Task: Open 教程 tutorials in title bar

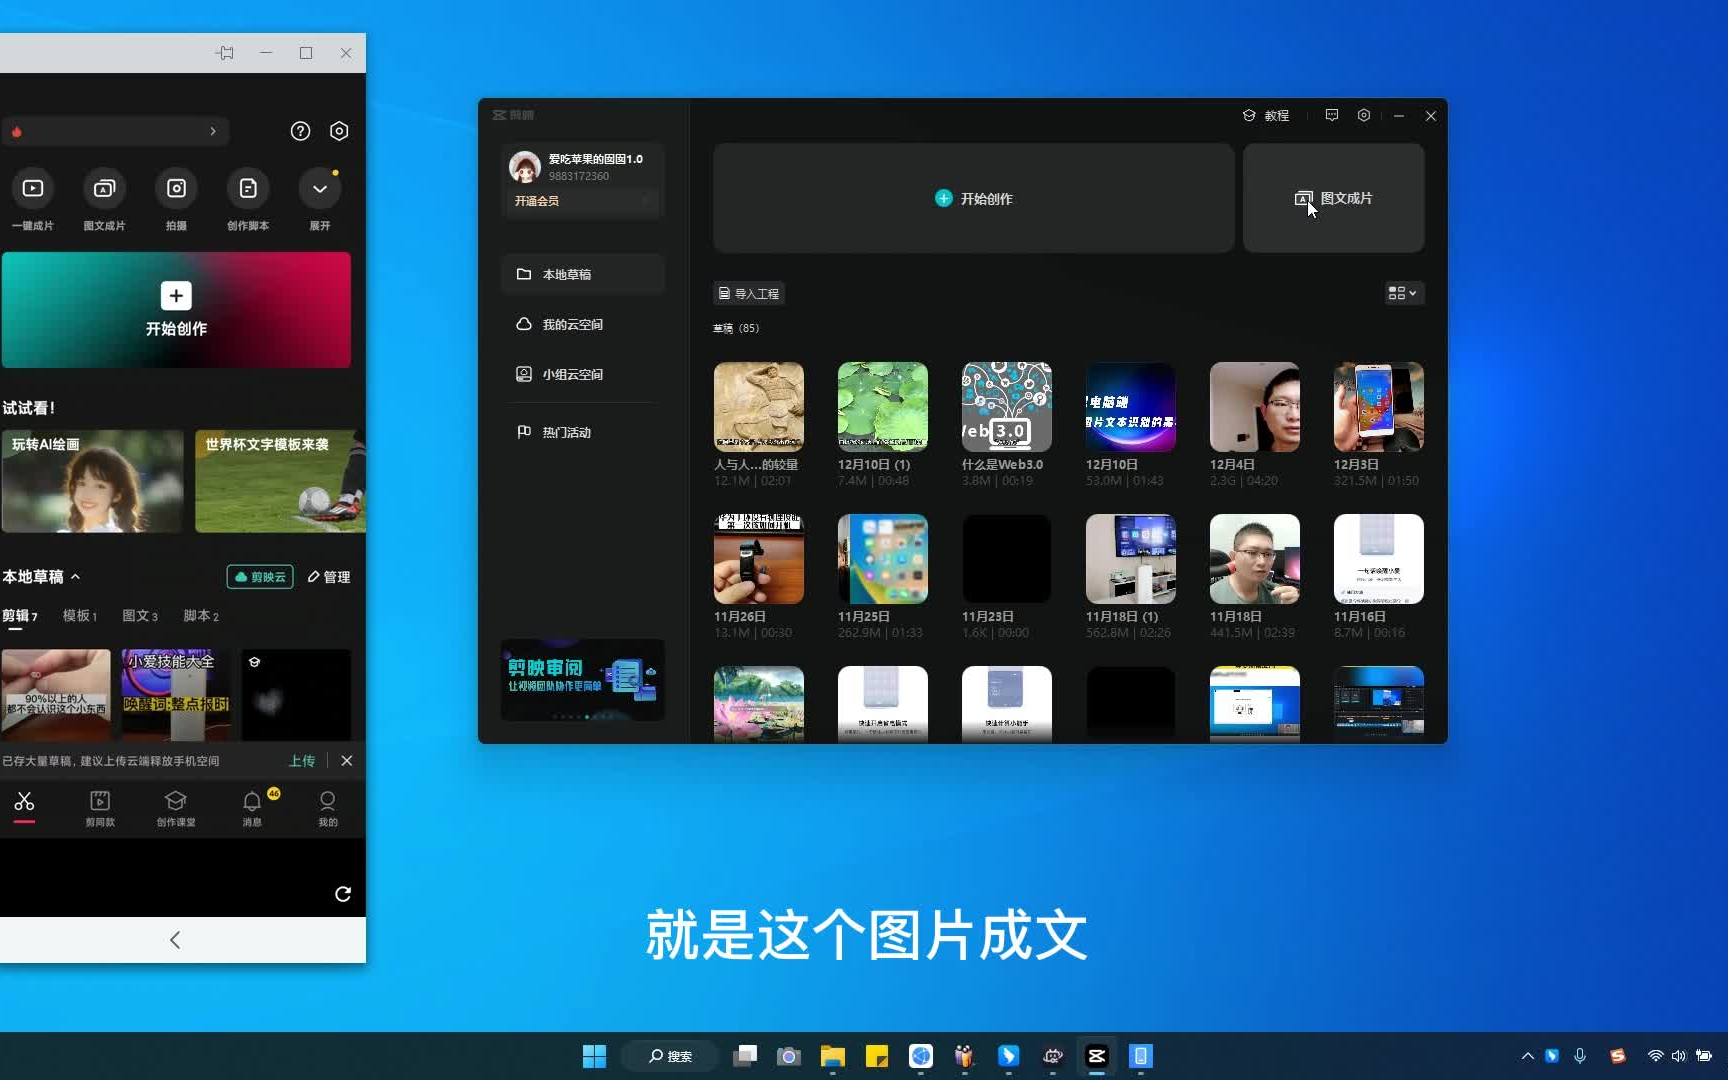Action: pos(1266,116)
